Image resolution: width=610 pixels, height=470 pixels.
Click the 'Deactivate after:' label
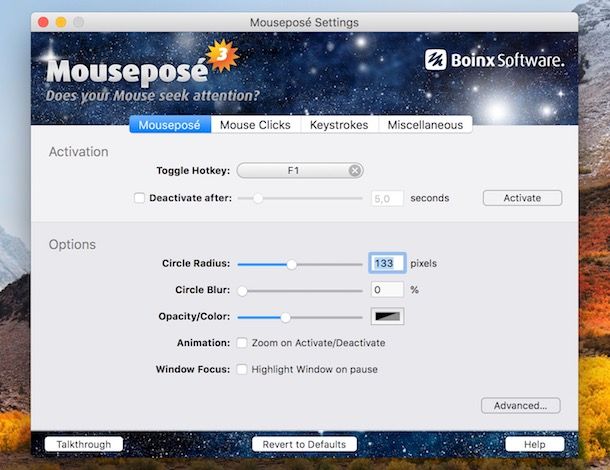click(x=190, y=198)
